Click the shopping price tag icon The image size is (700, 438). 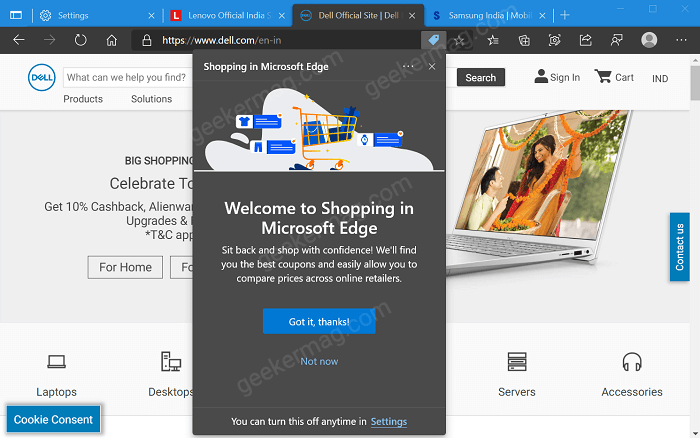(x=433, y=40)
